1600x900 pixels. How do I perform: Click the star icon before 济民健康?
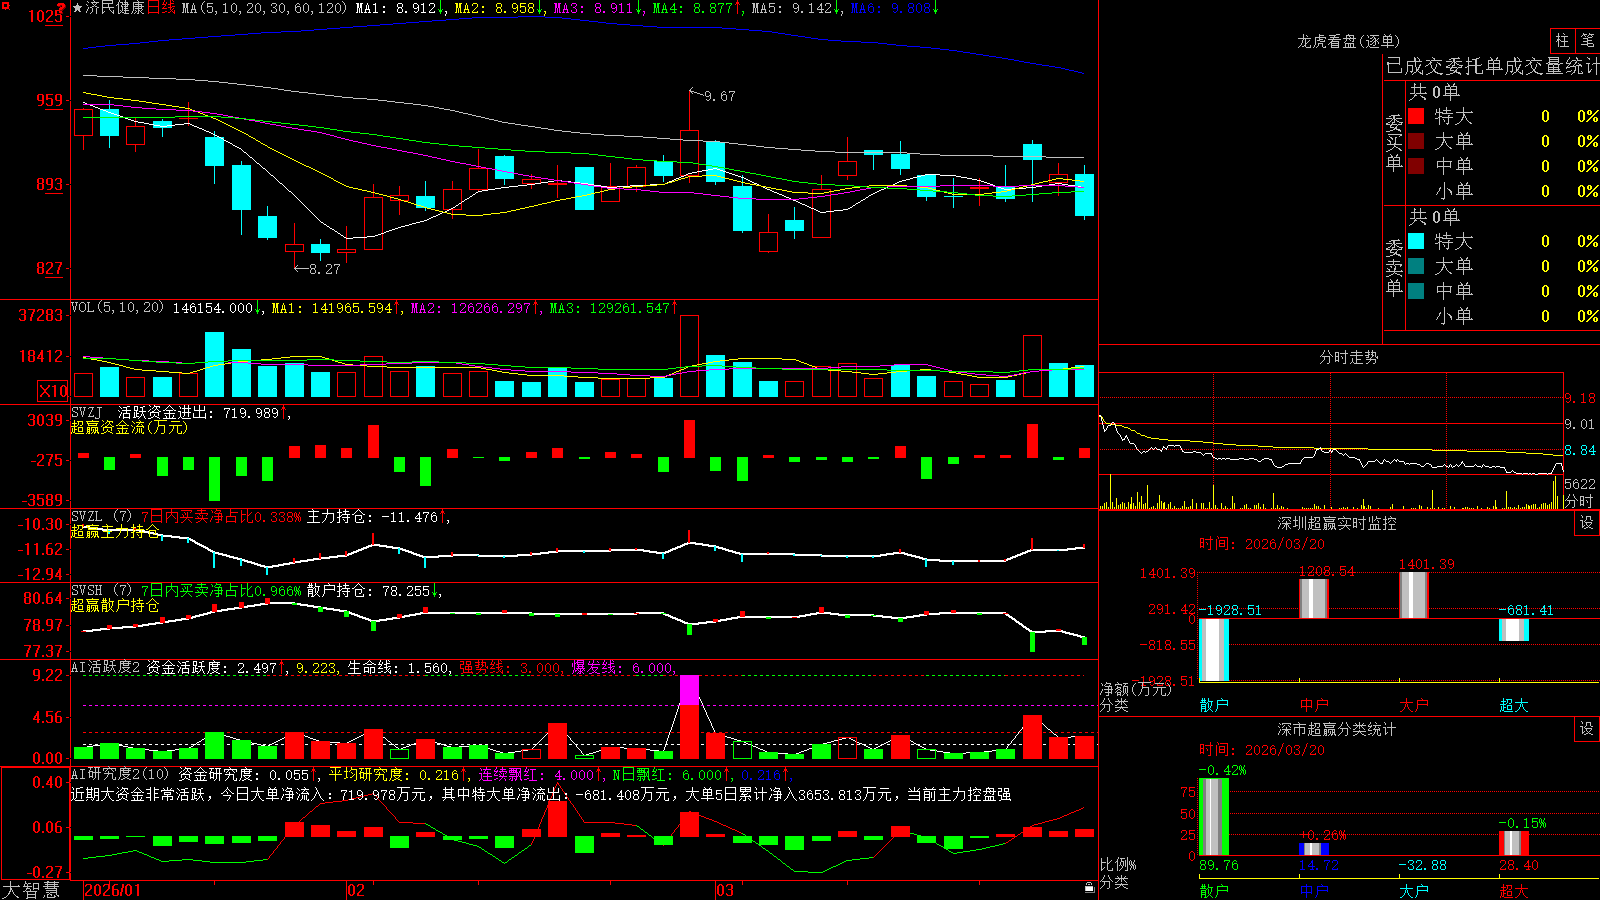[78, 8]
